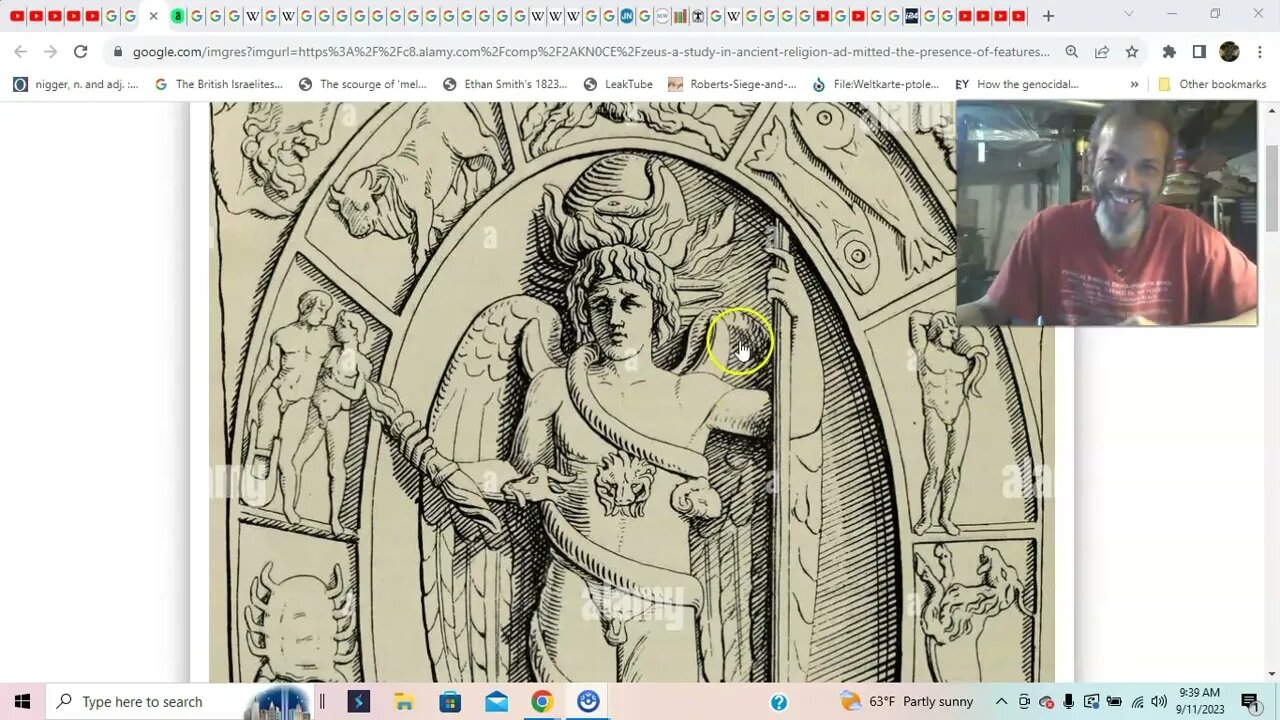Click the address bar URL
Screen dimensions: 1280x720
point(591,52)
